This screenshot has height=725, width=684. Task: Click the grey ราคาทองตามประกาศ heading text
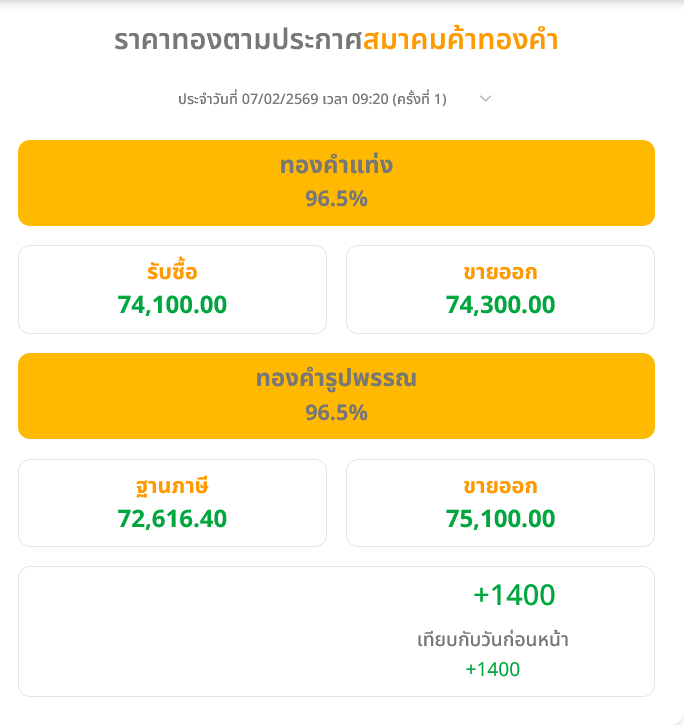(238, 41)
